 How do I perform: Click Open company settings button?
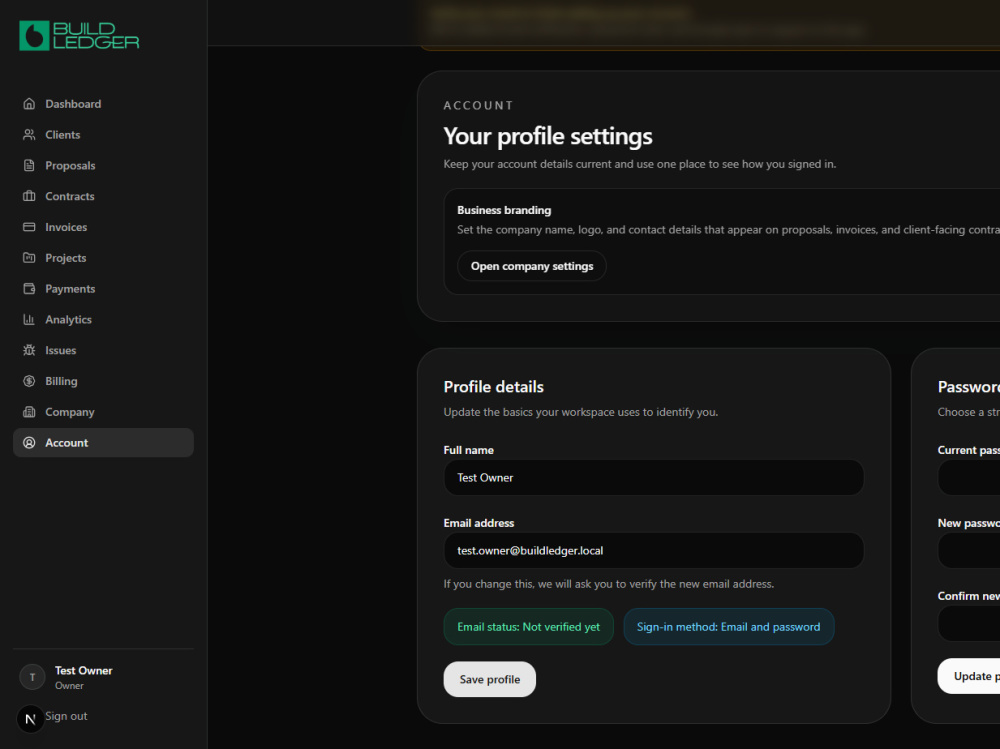532,266
